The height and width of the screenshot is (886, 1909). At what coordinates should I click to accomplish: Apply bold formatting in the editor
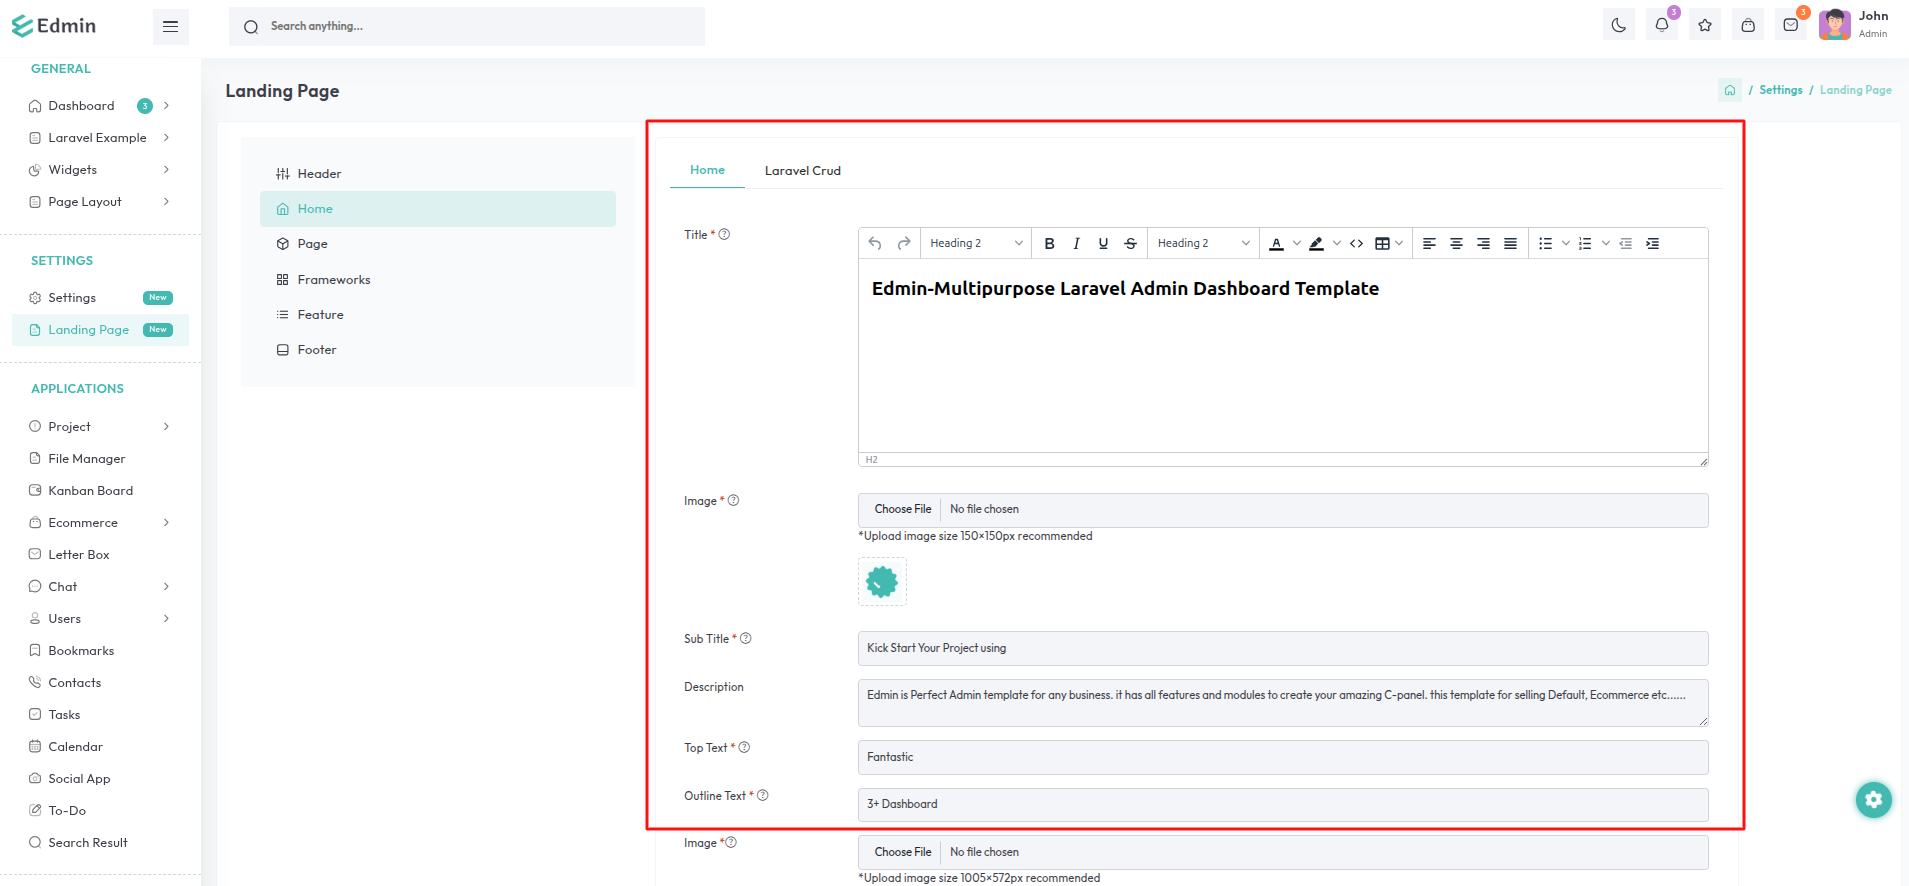1049,244
